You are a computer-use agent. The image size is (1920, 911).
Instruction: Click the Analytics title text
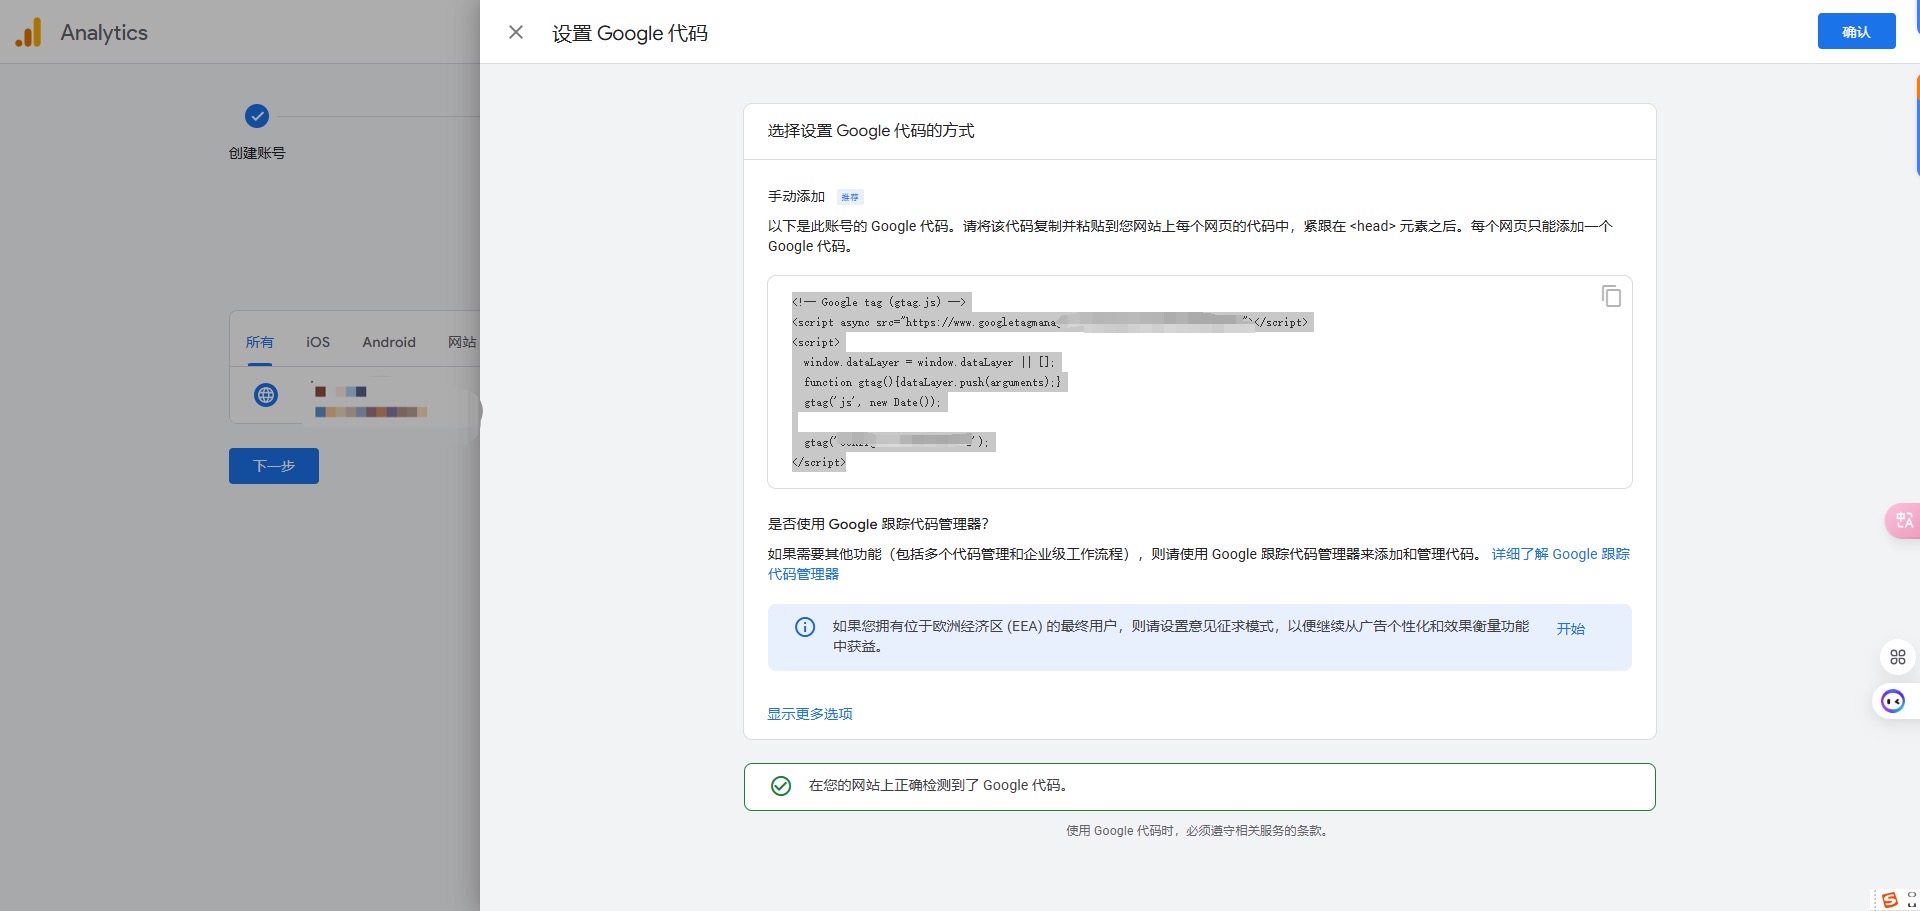[x=104, y=33]
